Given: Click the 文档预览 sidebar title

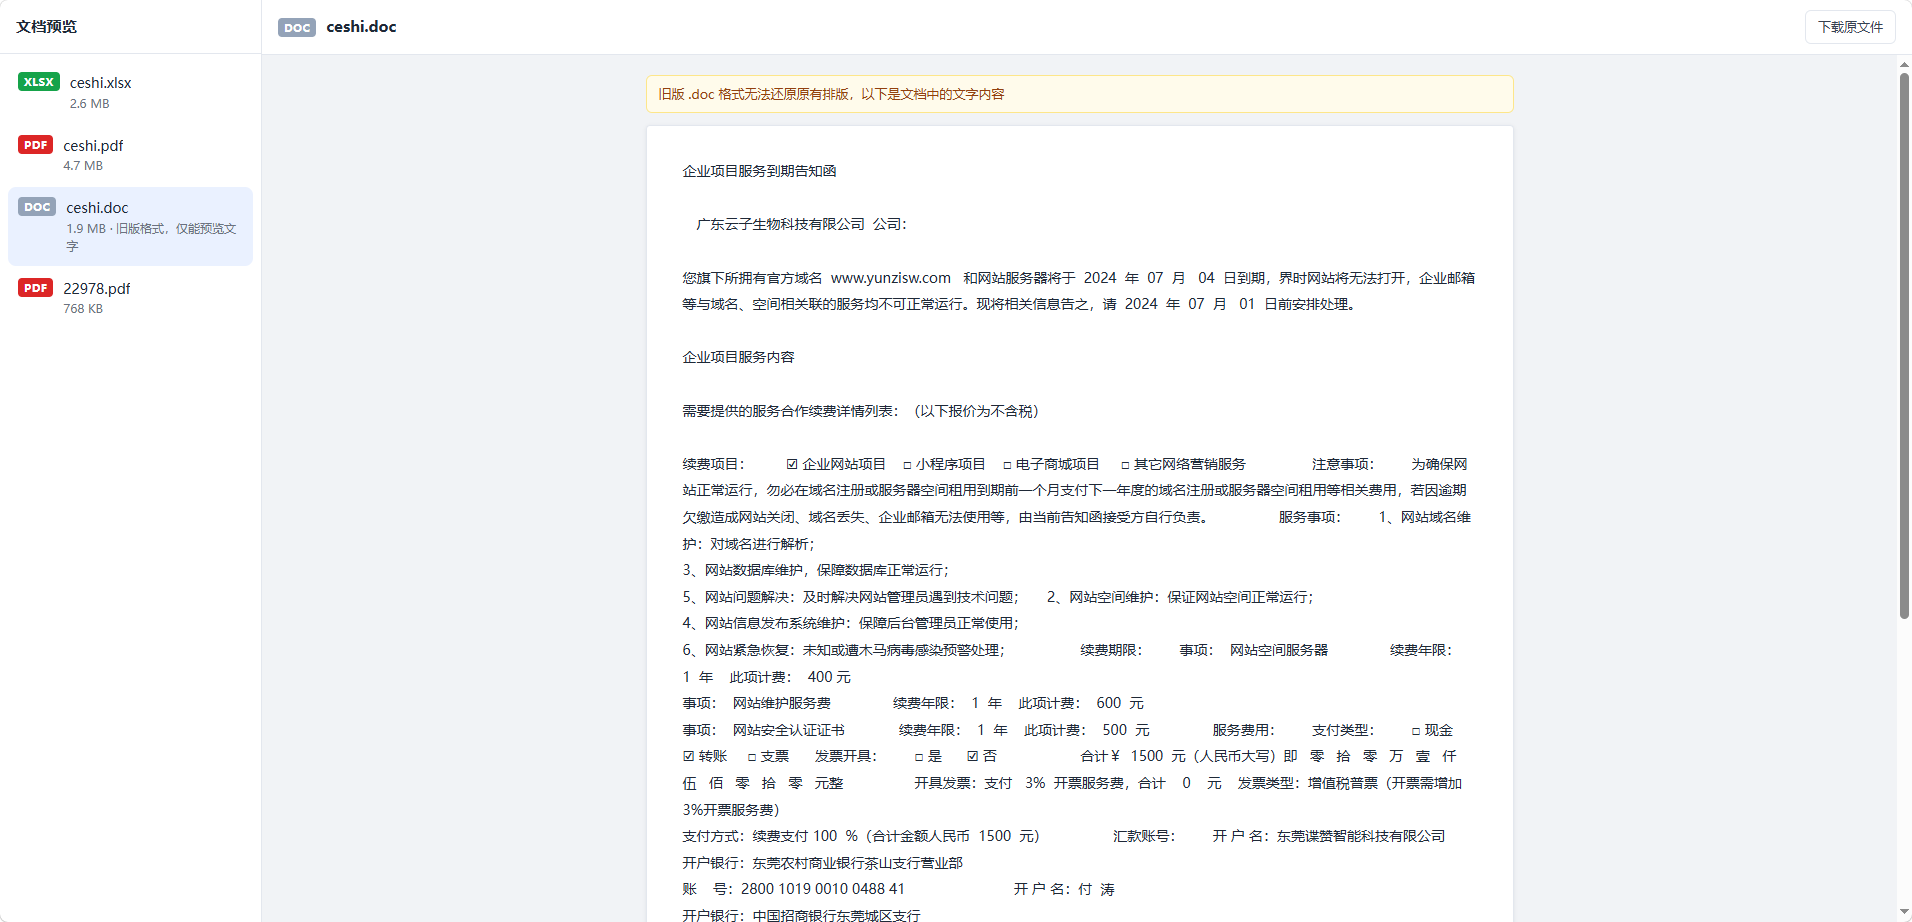Looking at the screenshot, I should click(x=47, y=27).
